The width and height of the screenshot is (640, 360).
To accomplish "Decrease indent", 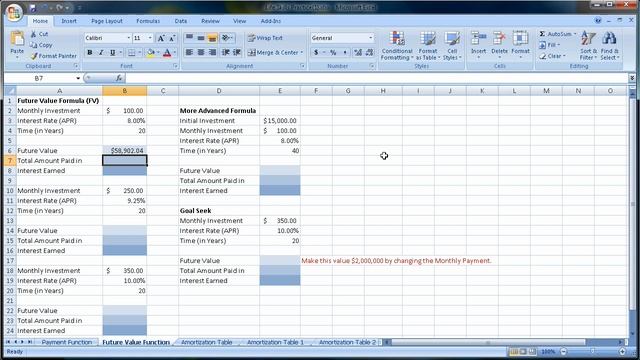I will (226, 53).
